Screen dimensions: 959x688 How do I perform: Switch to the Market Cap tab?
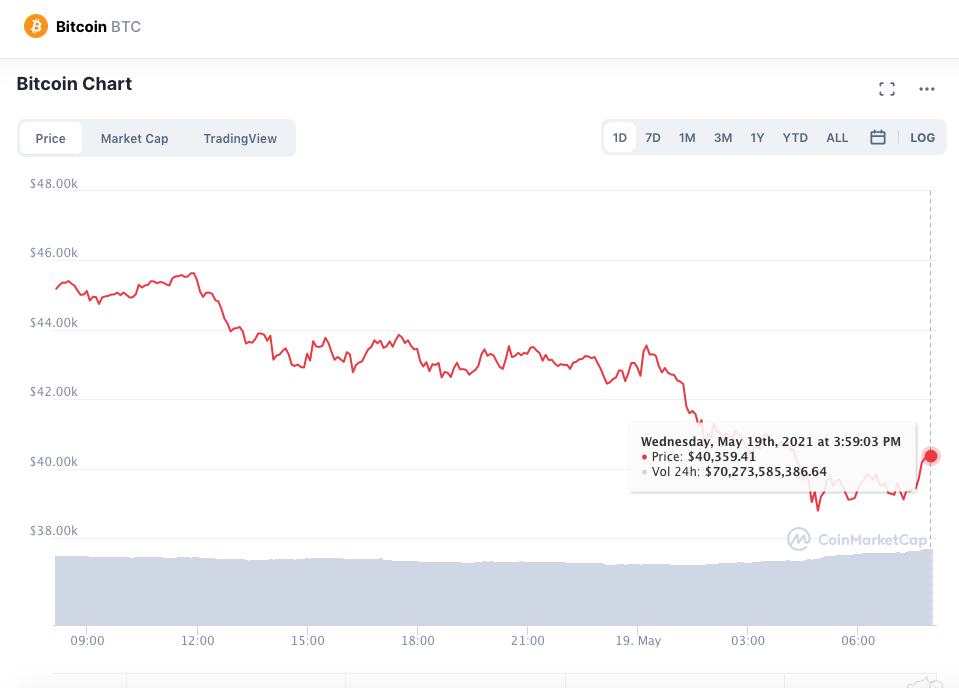(135, 138)
